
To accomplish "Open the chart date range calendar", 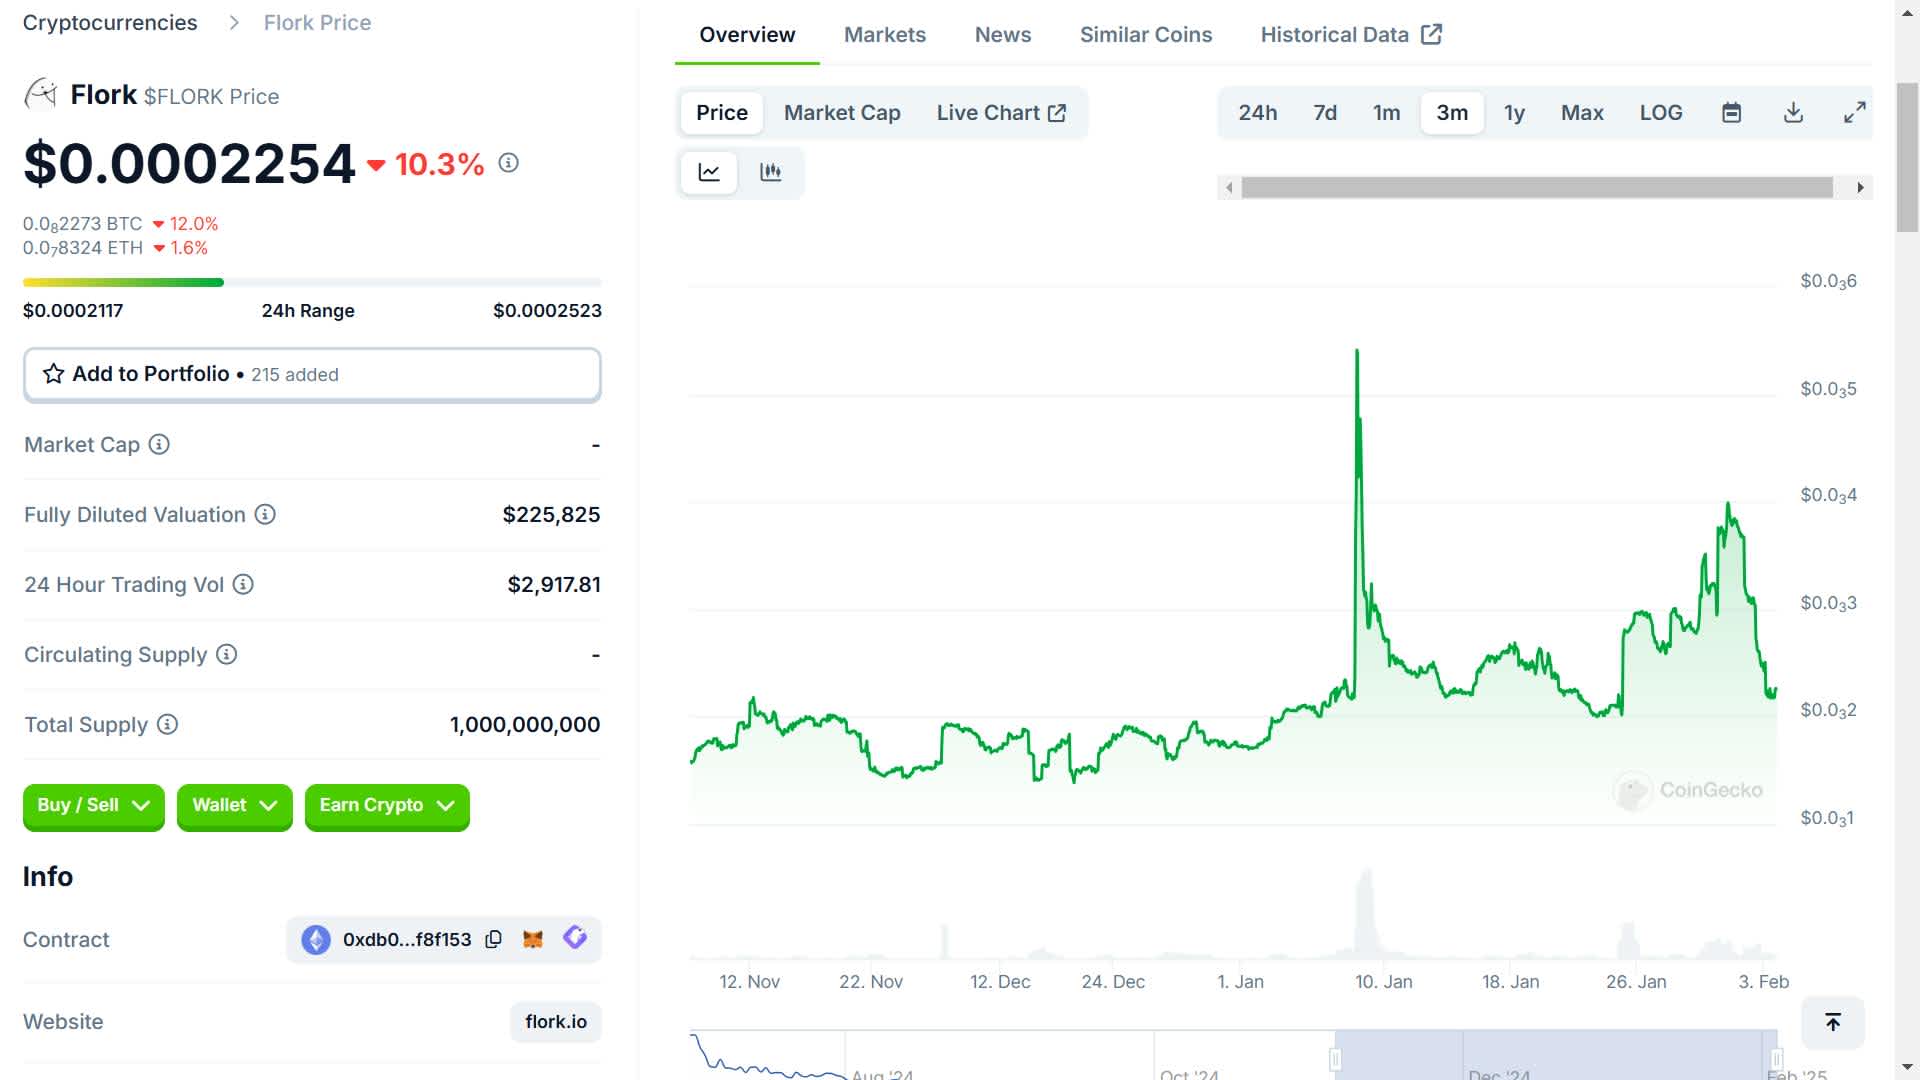I will 1732,113.
